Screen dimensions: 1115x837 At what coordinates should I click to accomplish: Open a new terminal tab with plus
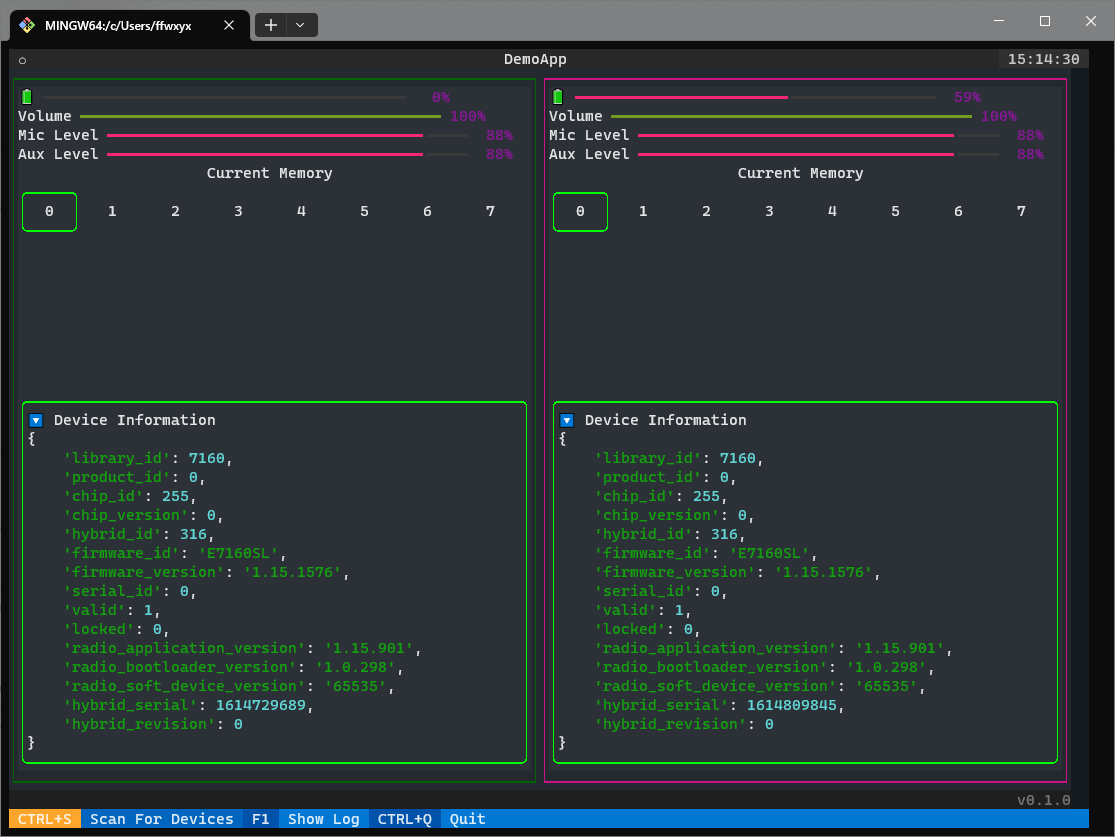click(271, 25)
